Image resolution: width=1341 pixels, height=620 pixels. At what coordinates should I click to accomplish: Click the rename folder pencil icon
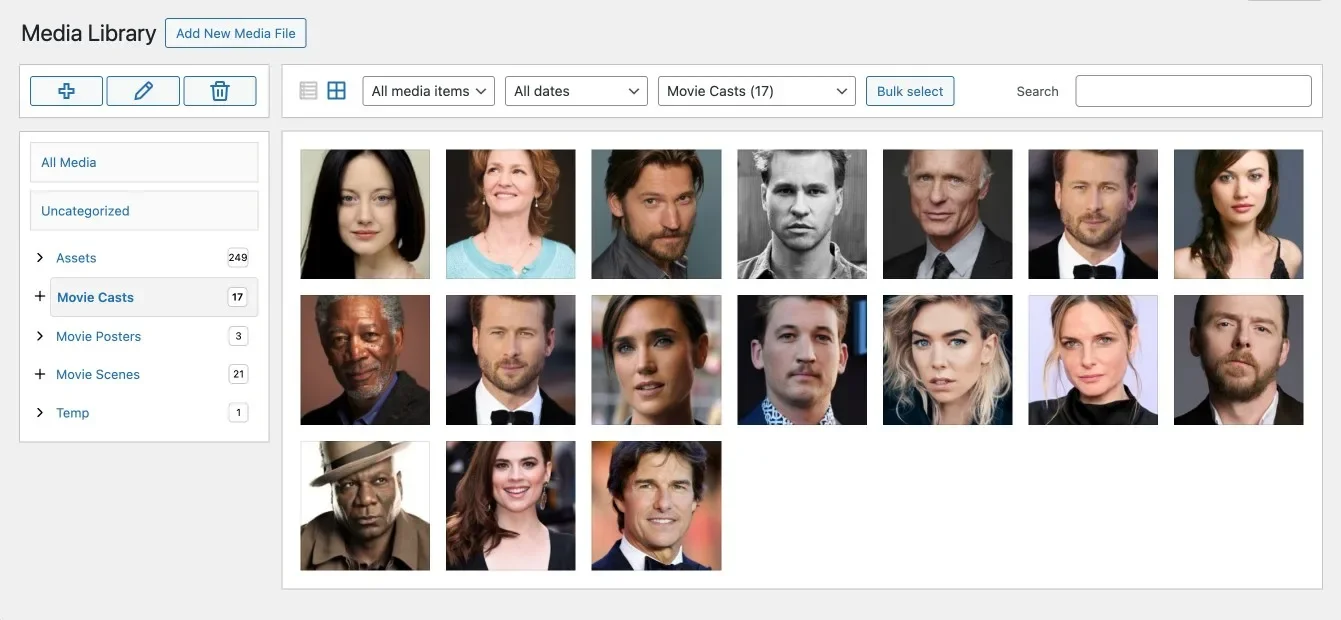pos(143,91)
